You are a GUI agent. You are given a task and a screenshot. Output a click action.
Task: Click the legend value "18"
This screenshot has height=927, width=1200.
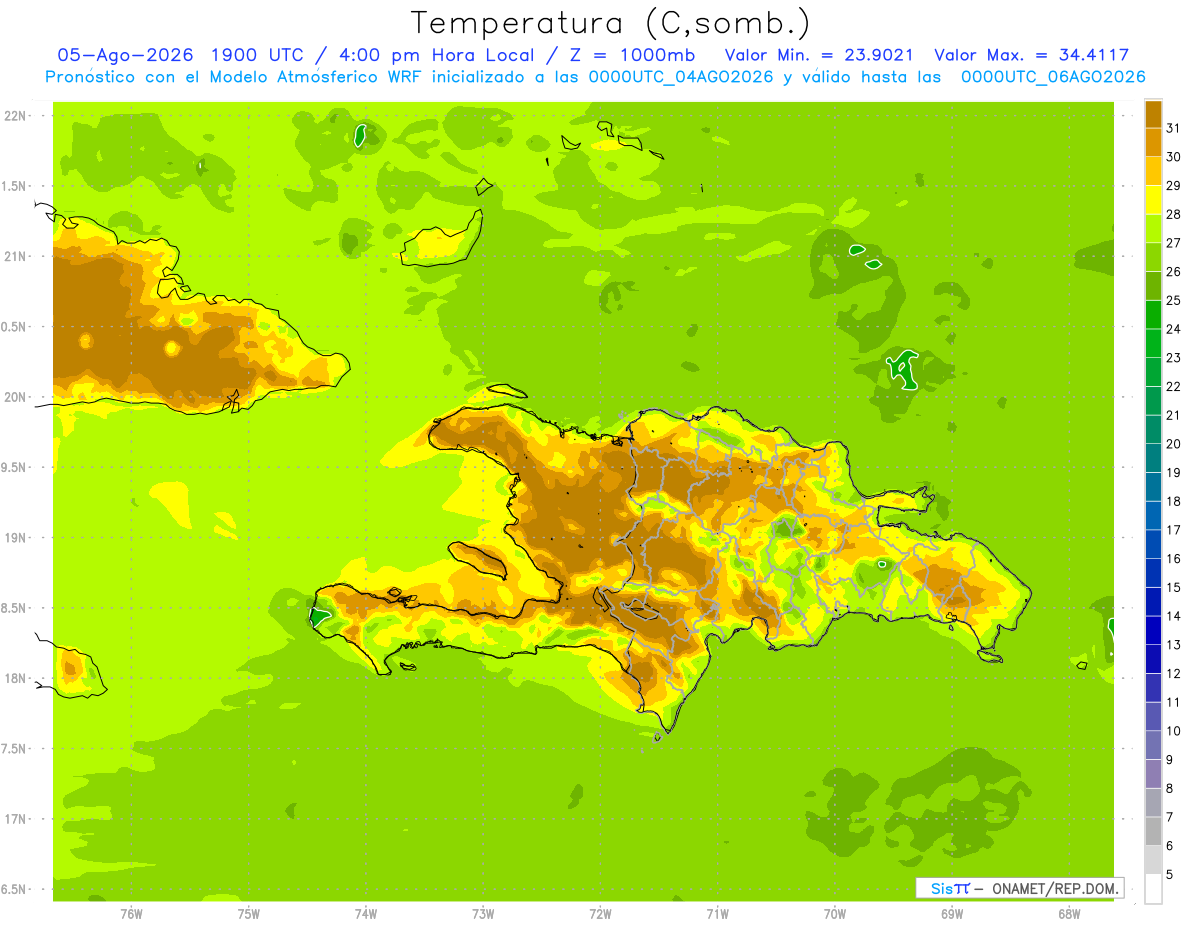(1174, 501)
